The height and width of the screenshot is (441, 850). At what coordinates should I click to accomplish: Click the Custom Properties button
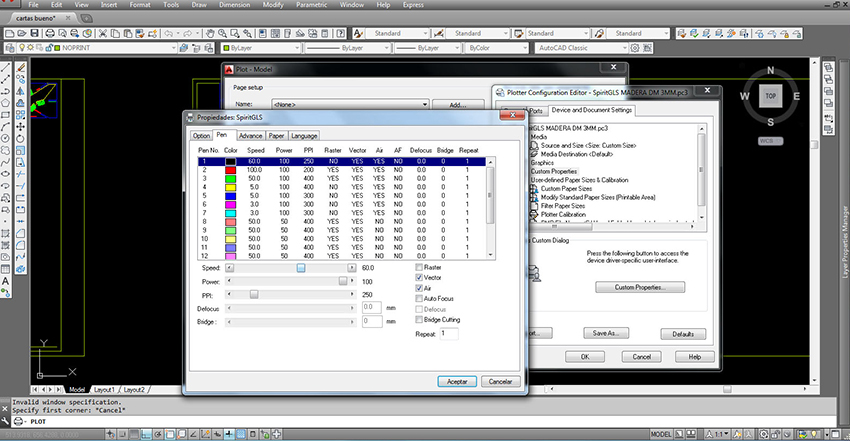point(640,287)
